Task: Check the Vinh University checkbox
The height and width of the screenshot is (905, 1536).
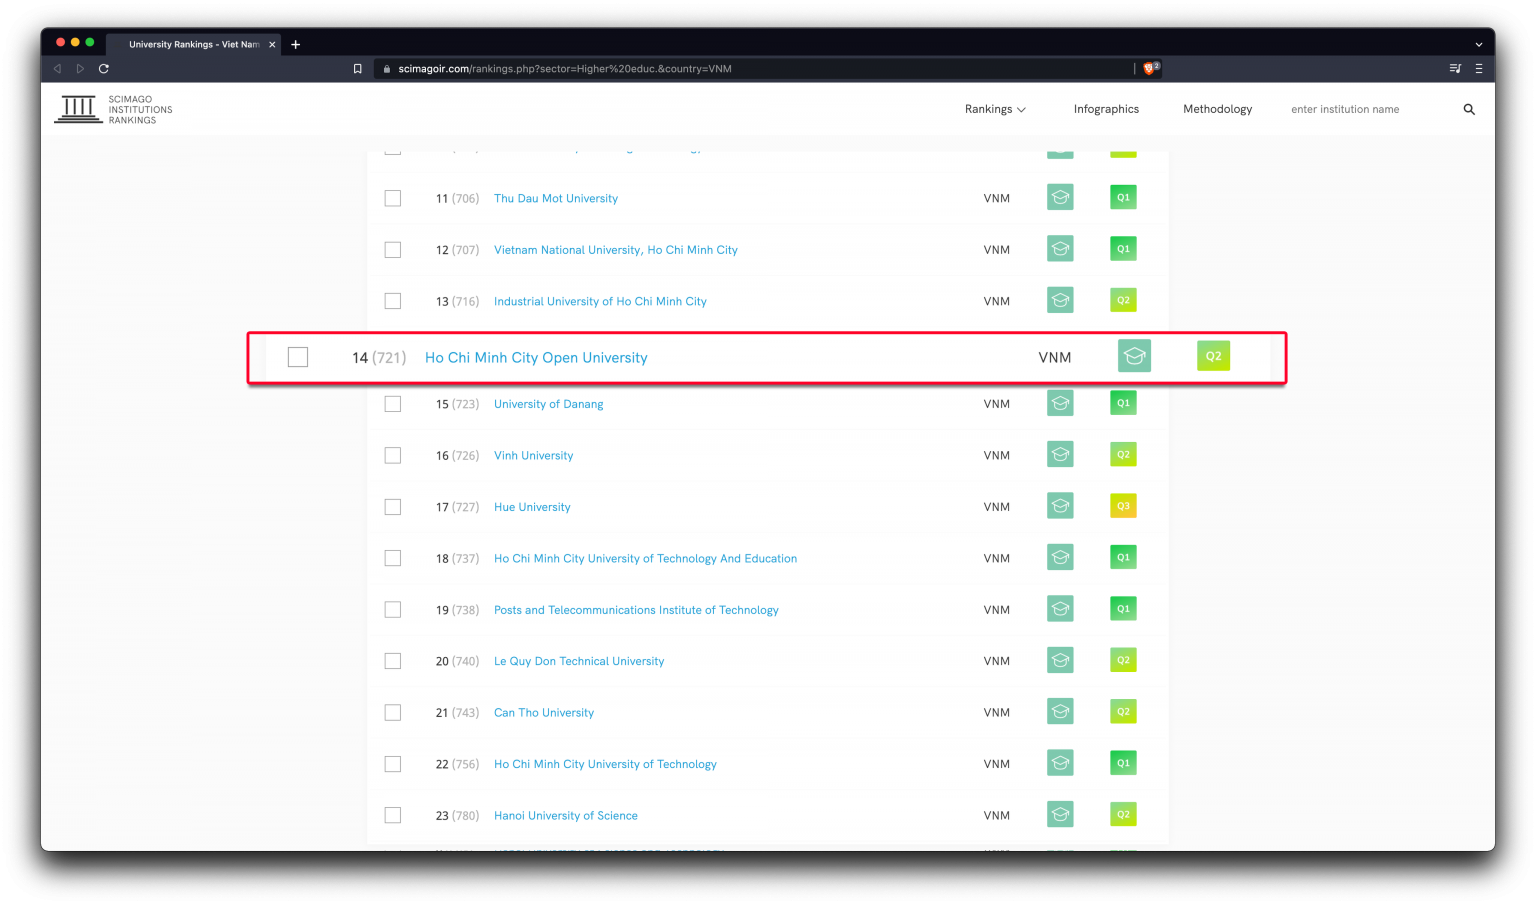Action: pyautogui.click(x=393, y=455)
